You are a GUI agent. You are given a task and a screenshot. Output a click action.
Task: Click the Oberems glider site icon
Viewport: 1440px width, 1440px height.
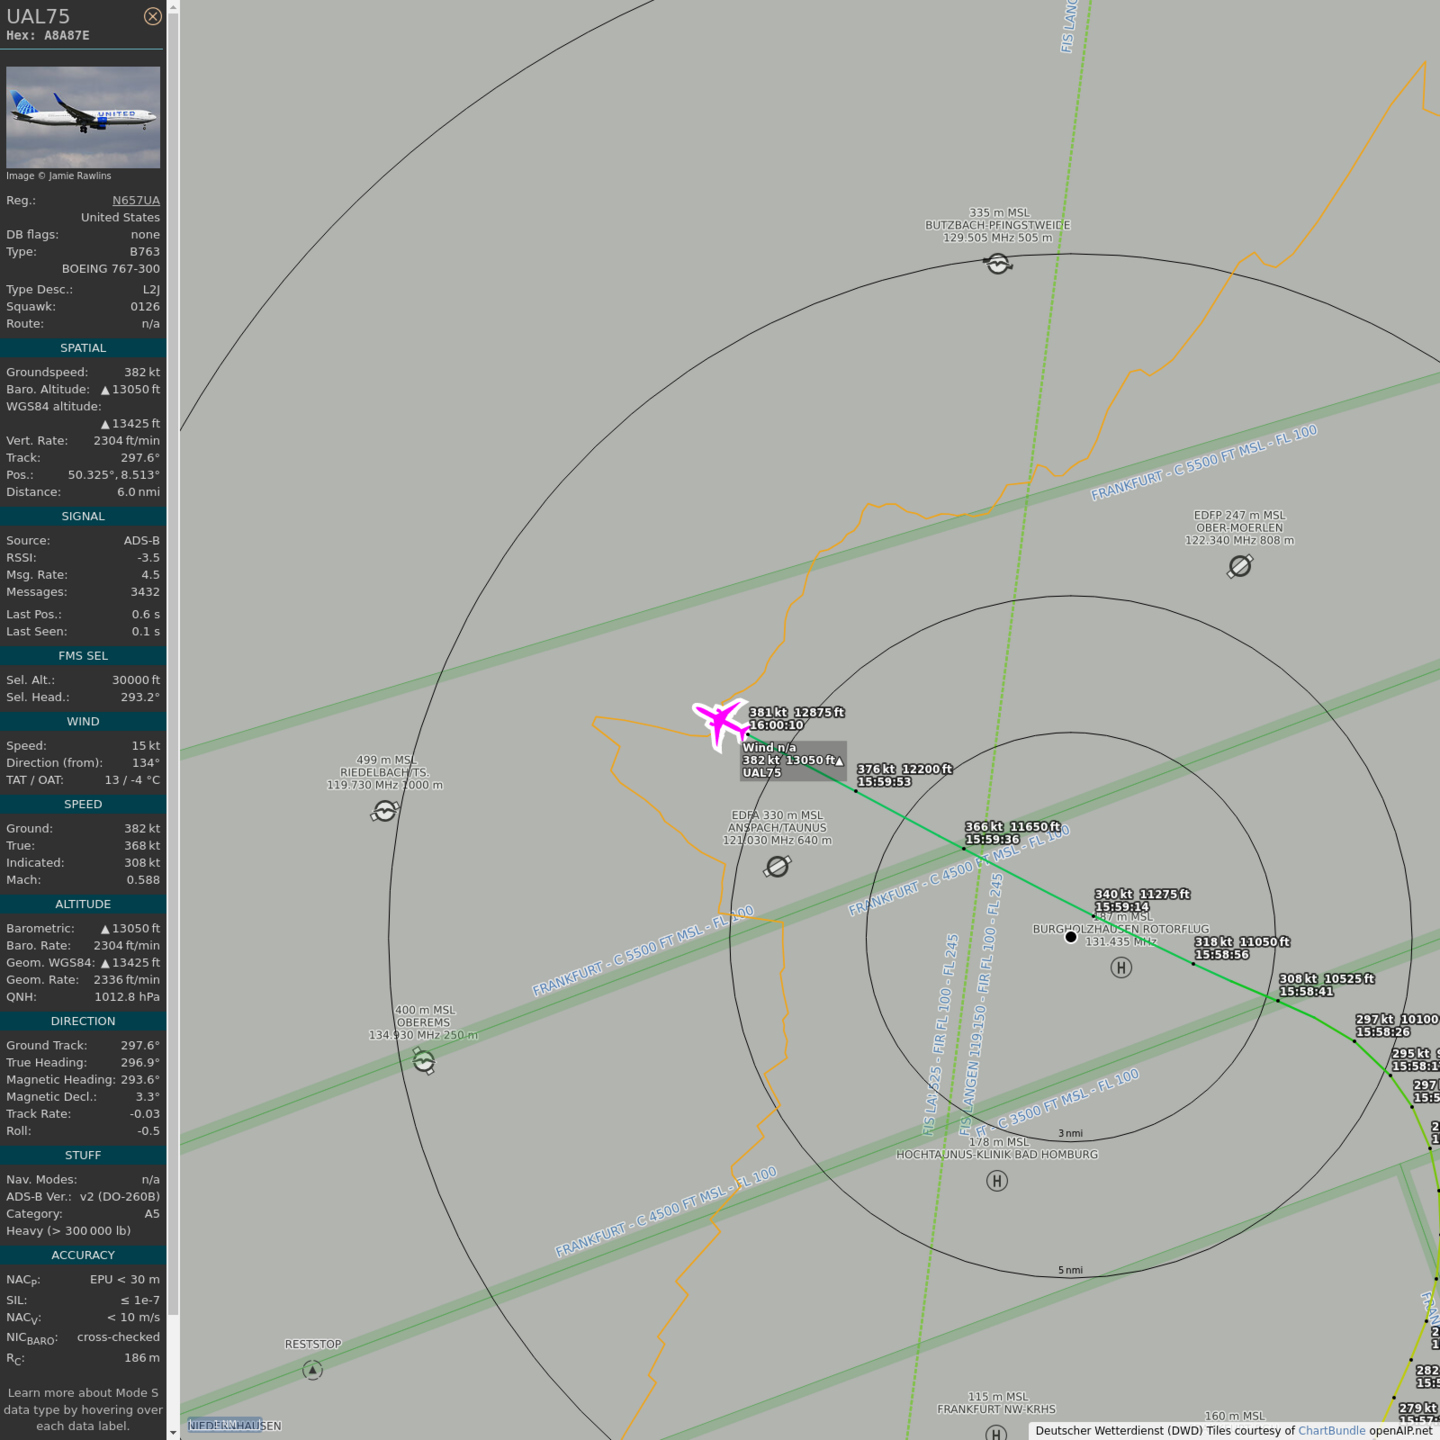424,1061
